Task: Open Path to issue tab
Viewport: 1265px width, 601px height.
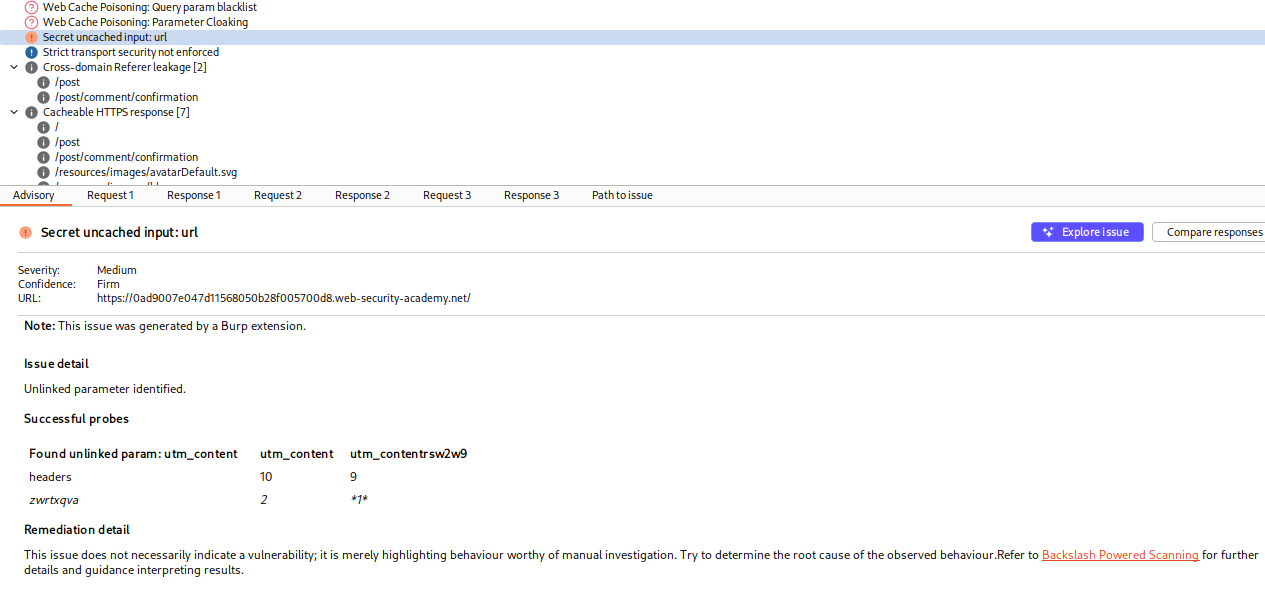Action: click(x=622, y=195)
